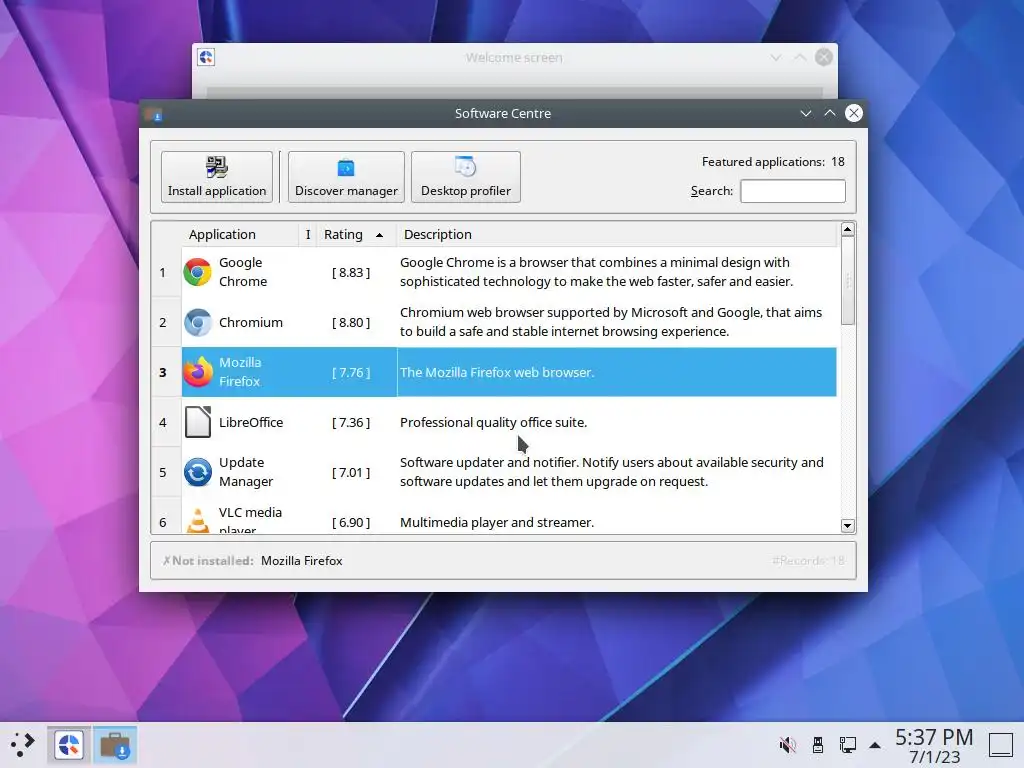The image size is (1024, 768).
Task: Click the Welcome screen window icon
Action: pyautogui.click(x=206, y=57)
